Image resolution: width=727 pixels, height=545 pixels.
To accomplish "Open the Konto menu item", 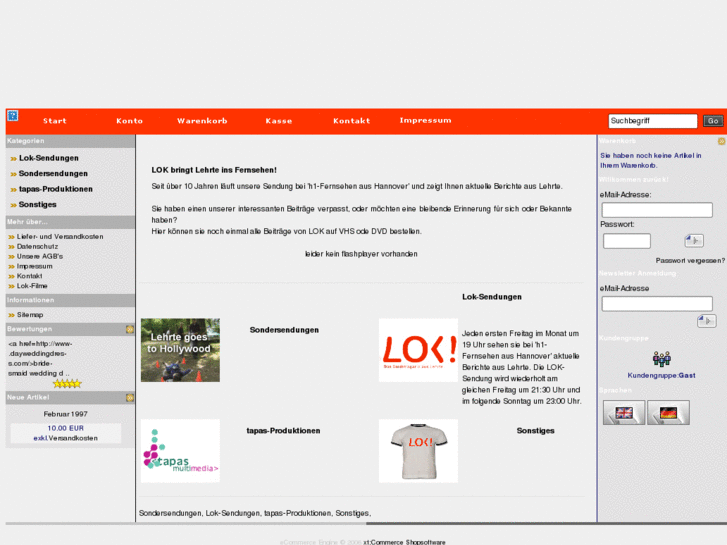I will pyautogui.click(x=129, y=121).
